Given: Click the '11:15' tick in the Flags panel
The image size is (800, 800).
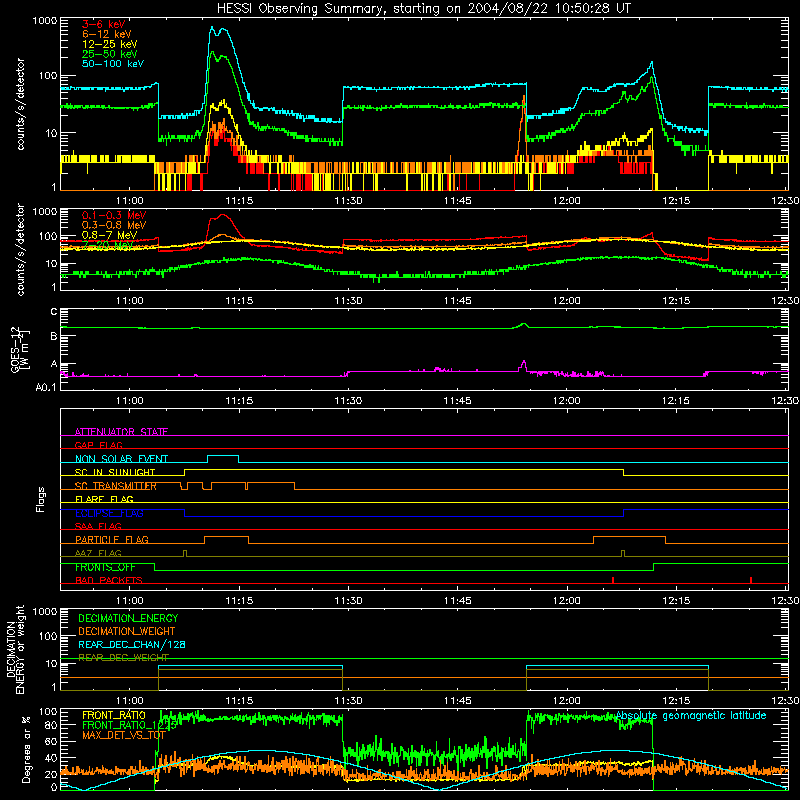Looking at the screenshot, I should point(239,601).
